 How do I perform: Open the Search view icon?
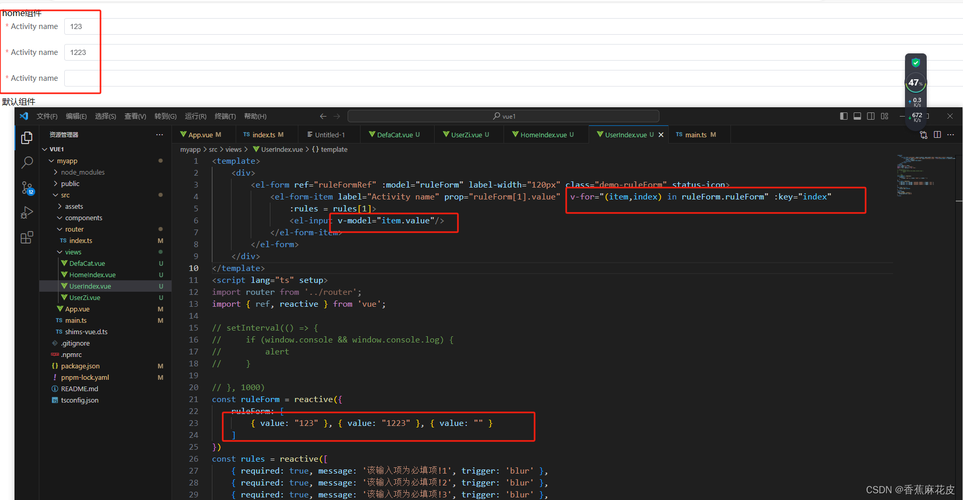(26, 161)
